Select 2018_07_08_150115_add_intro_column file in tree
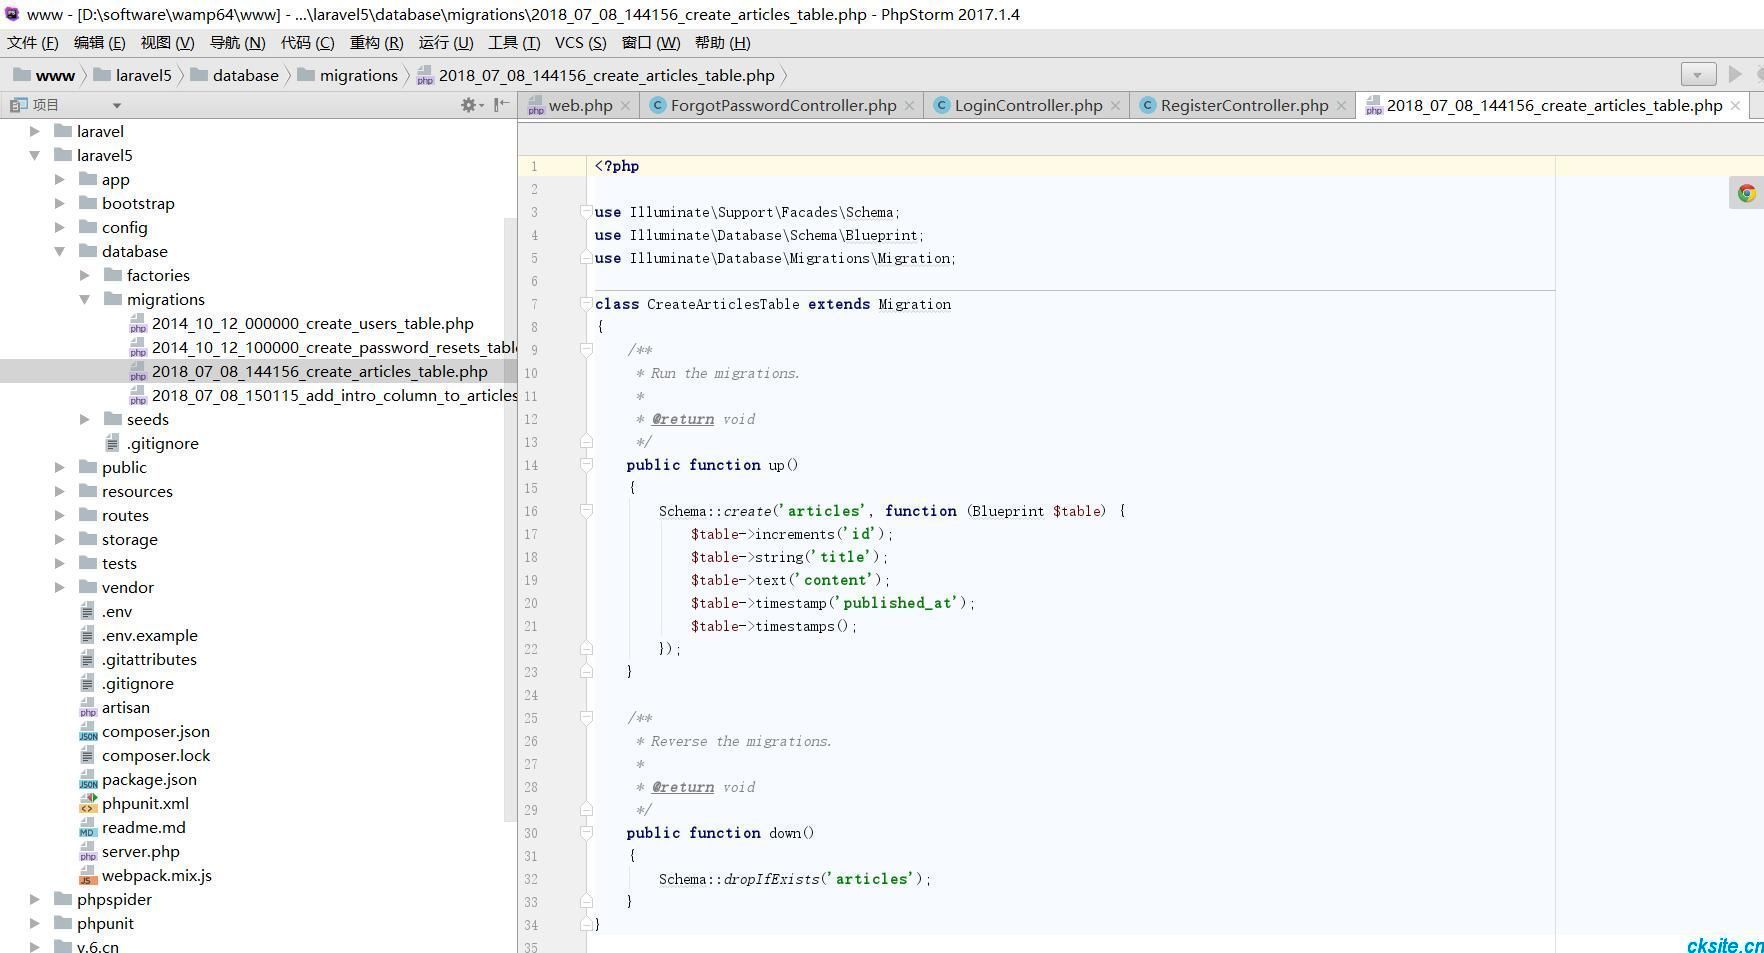This screenshot has height=953, width=1764. click(x=334, y=395)
